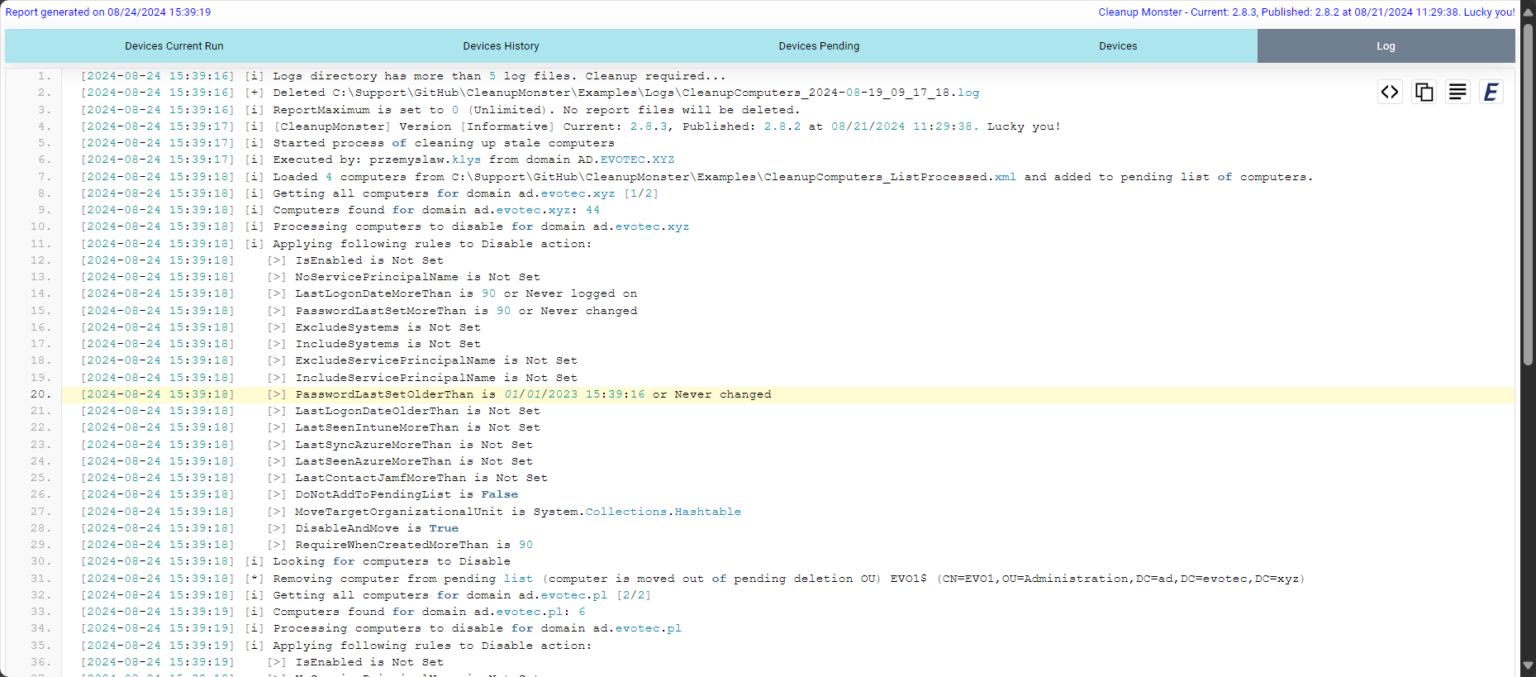Select the Log tab
Viewport: 1536px width, 677px height.
pyautogui.click(x=1385, y=45)
